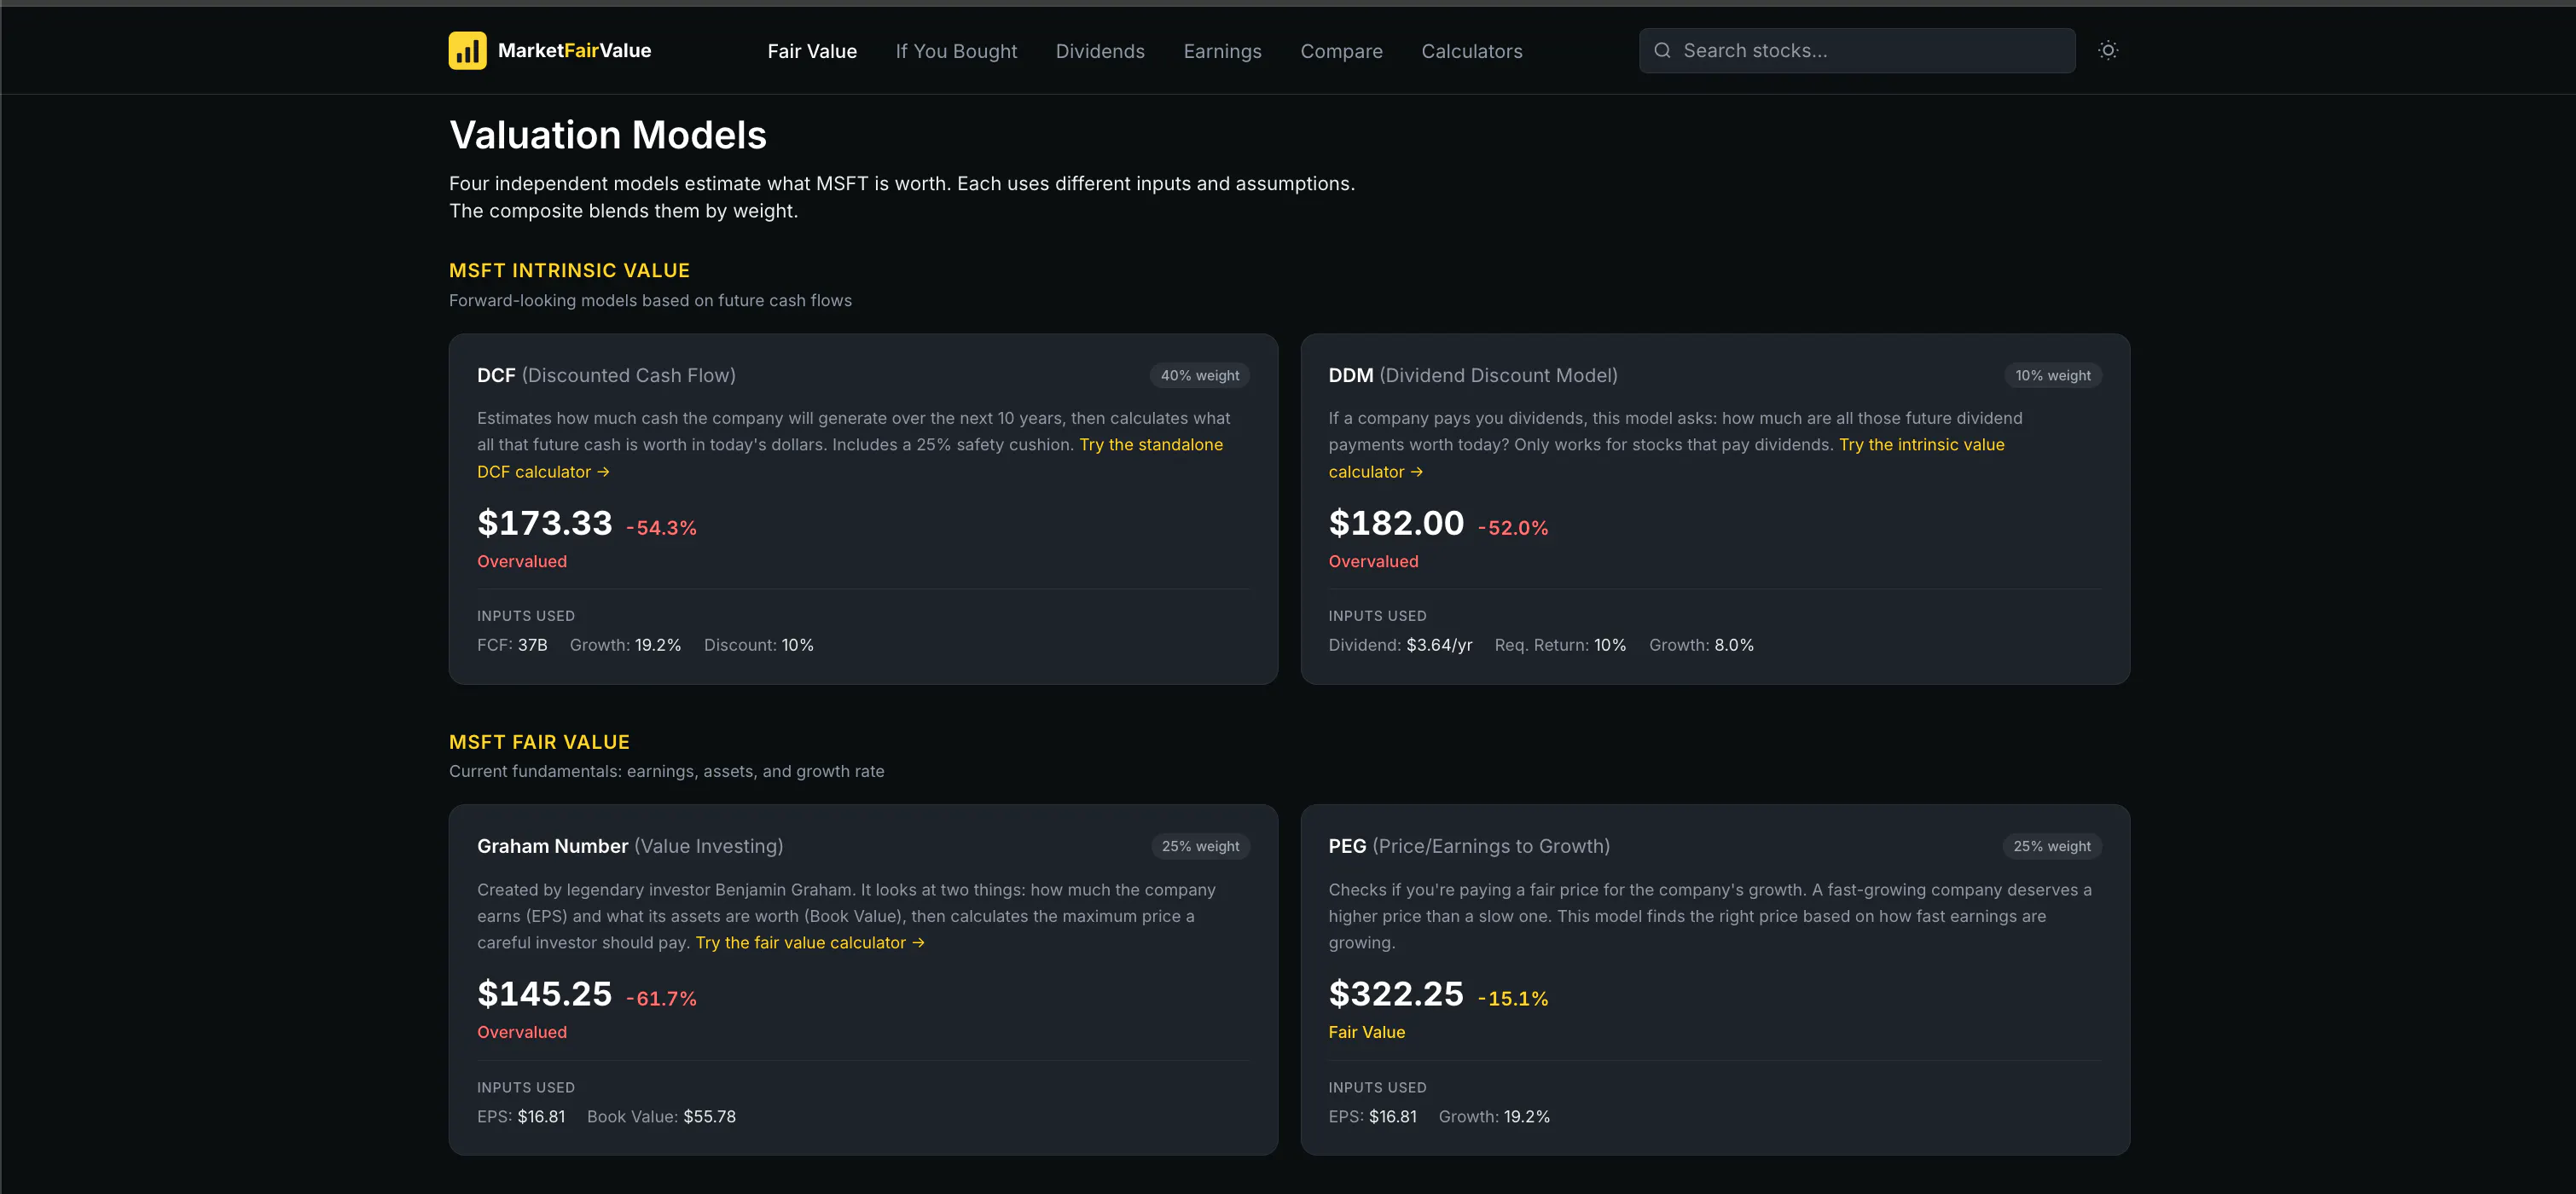Click the Valuation Models page heading
The width and height of the screenshot is (2576, 1194).
pos(608,135)
